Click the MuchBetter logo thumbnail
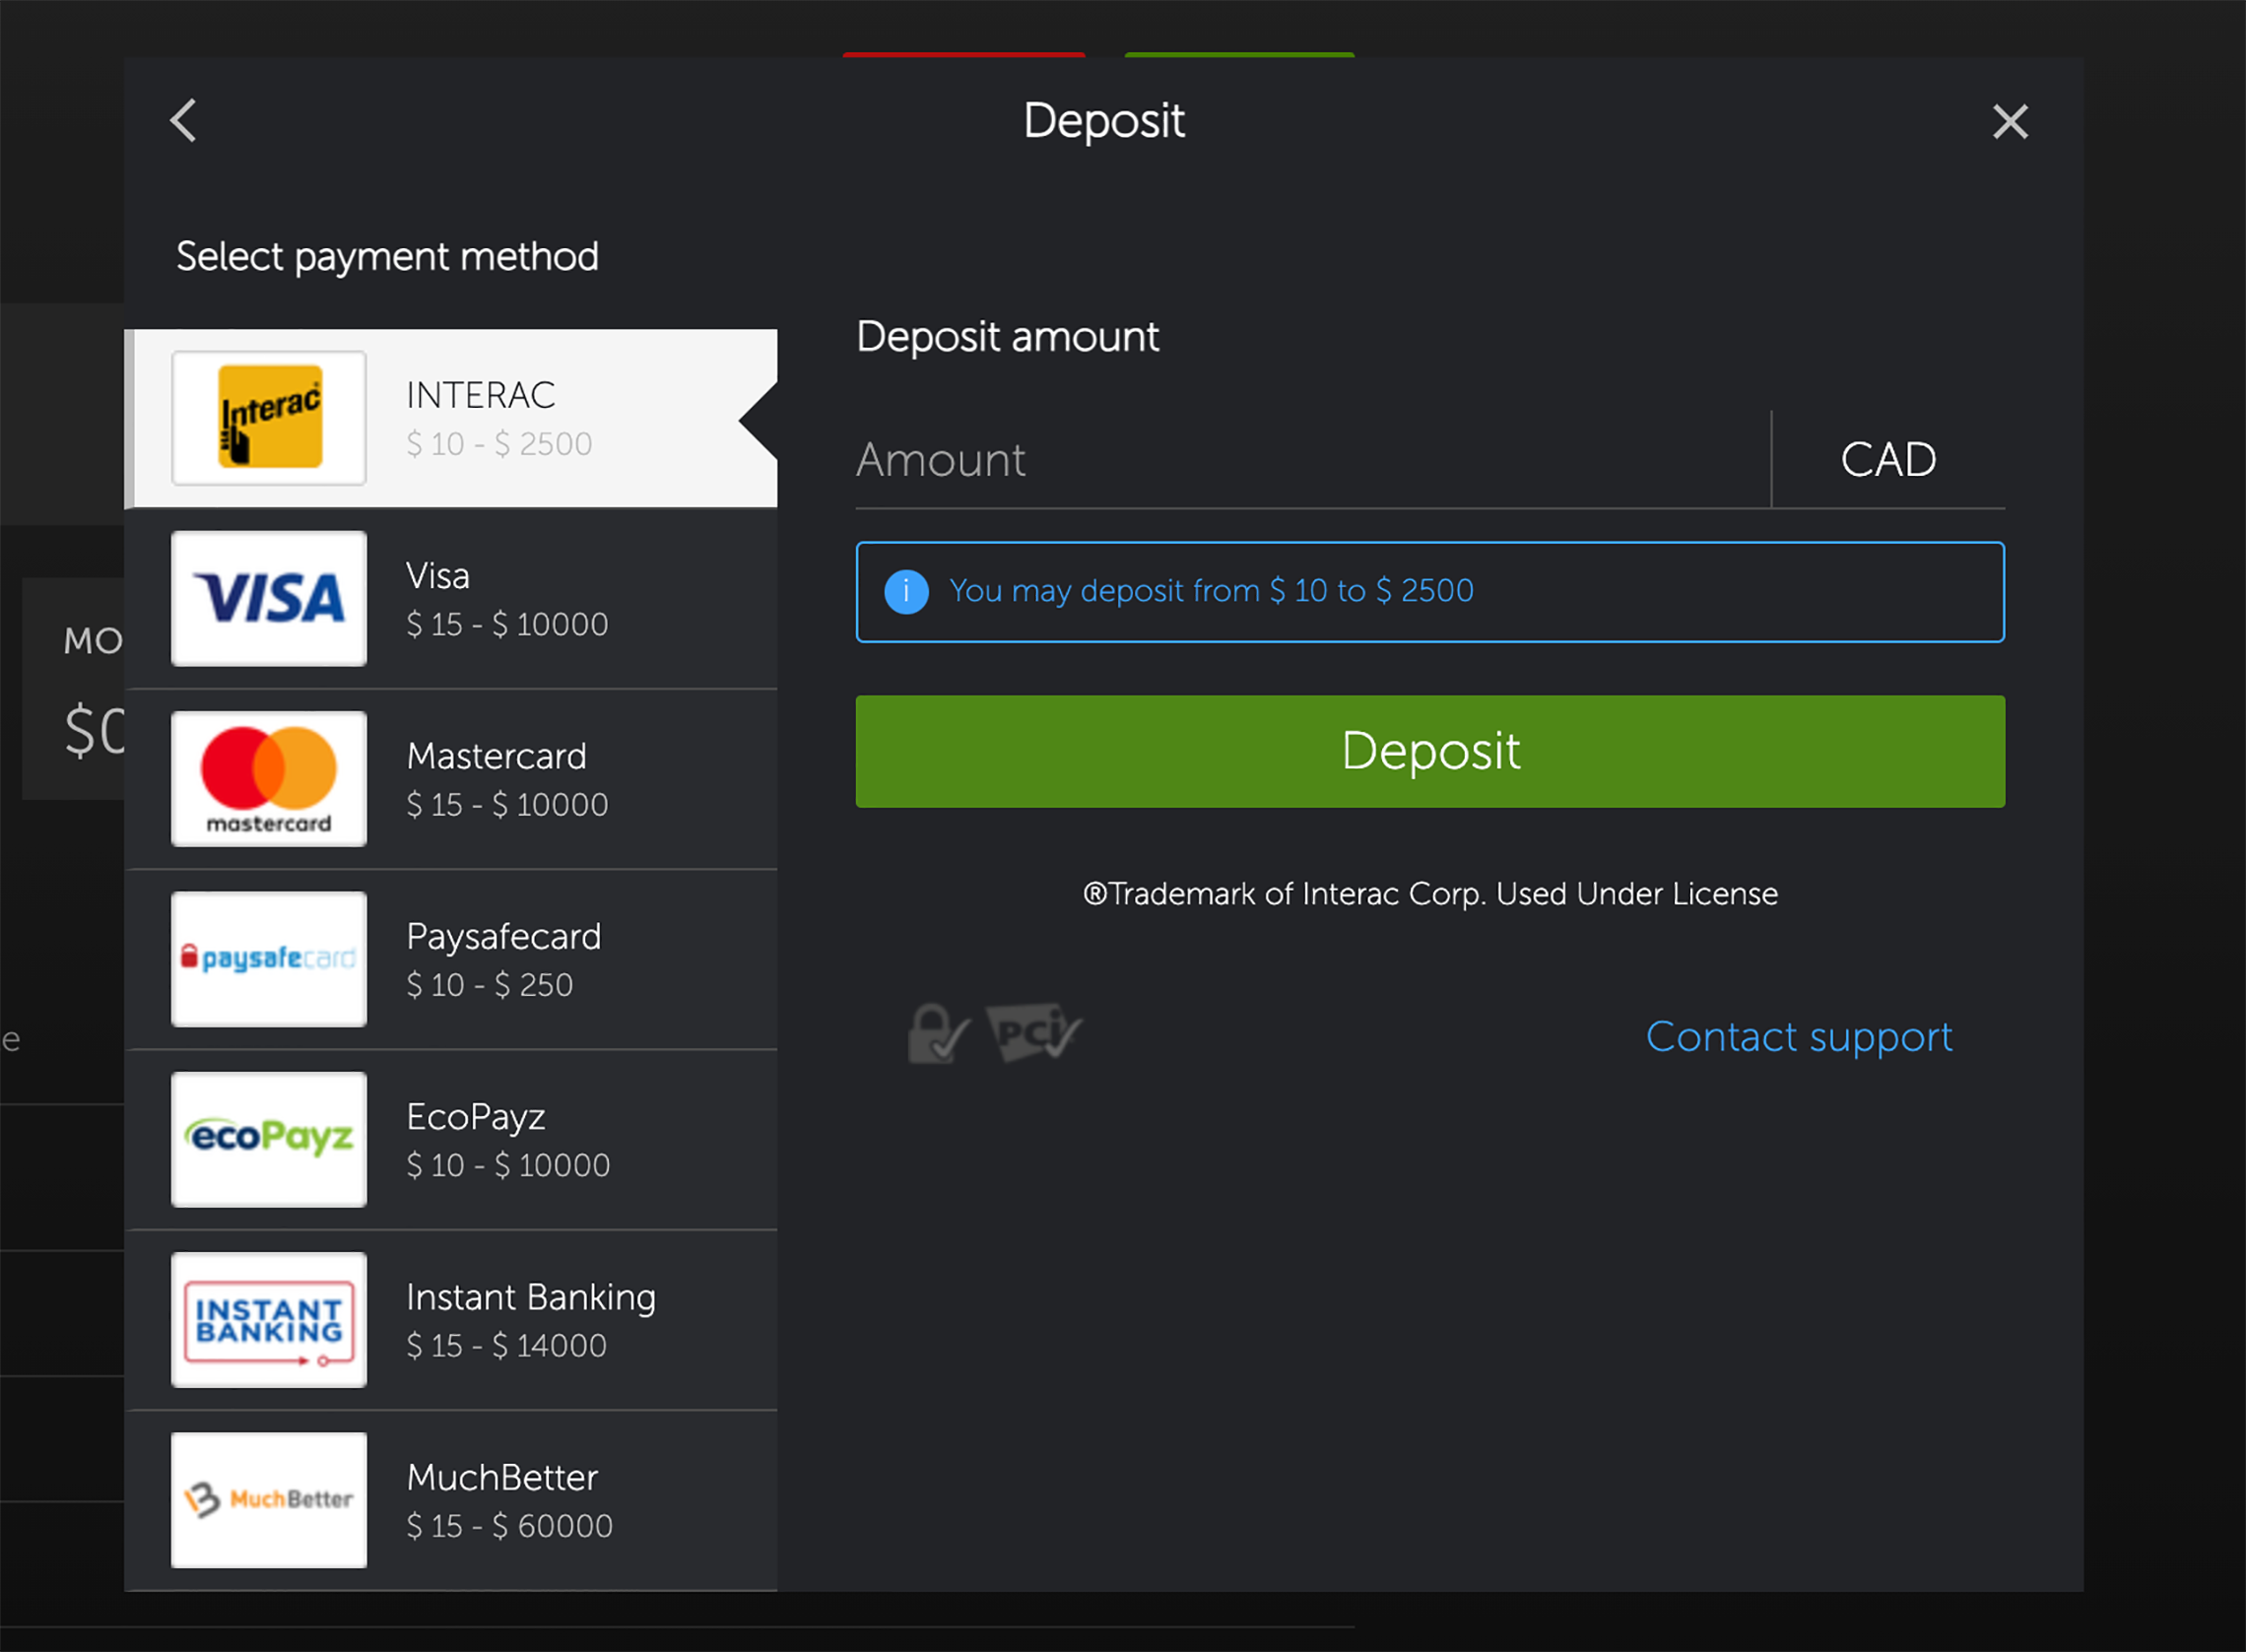Viewport: 2246px width, 1652px height. point(269,1500)
